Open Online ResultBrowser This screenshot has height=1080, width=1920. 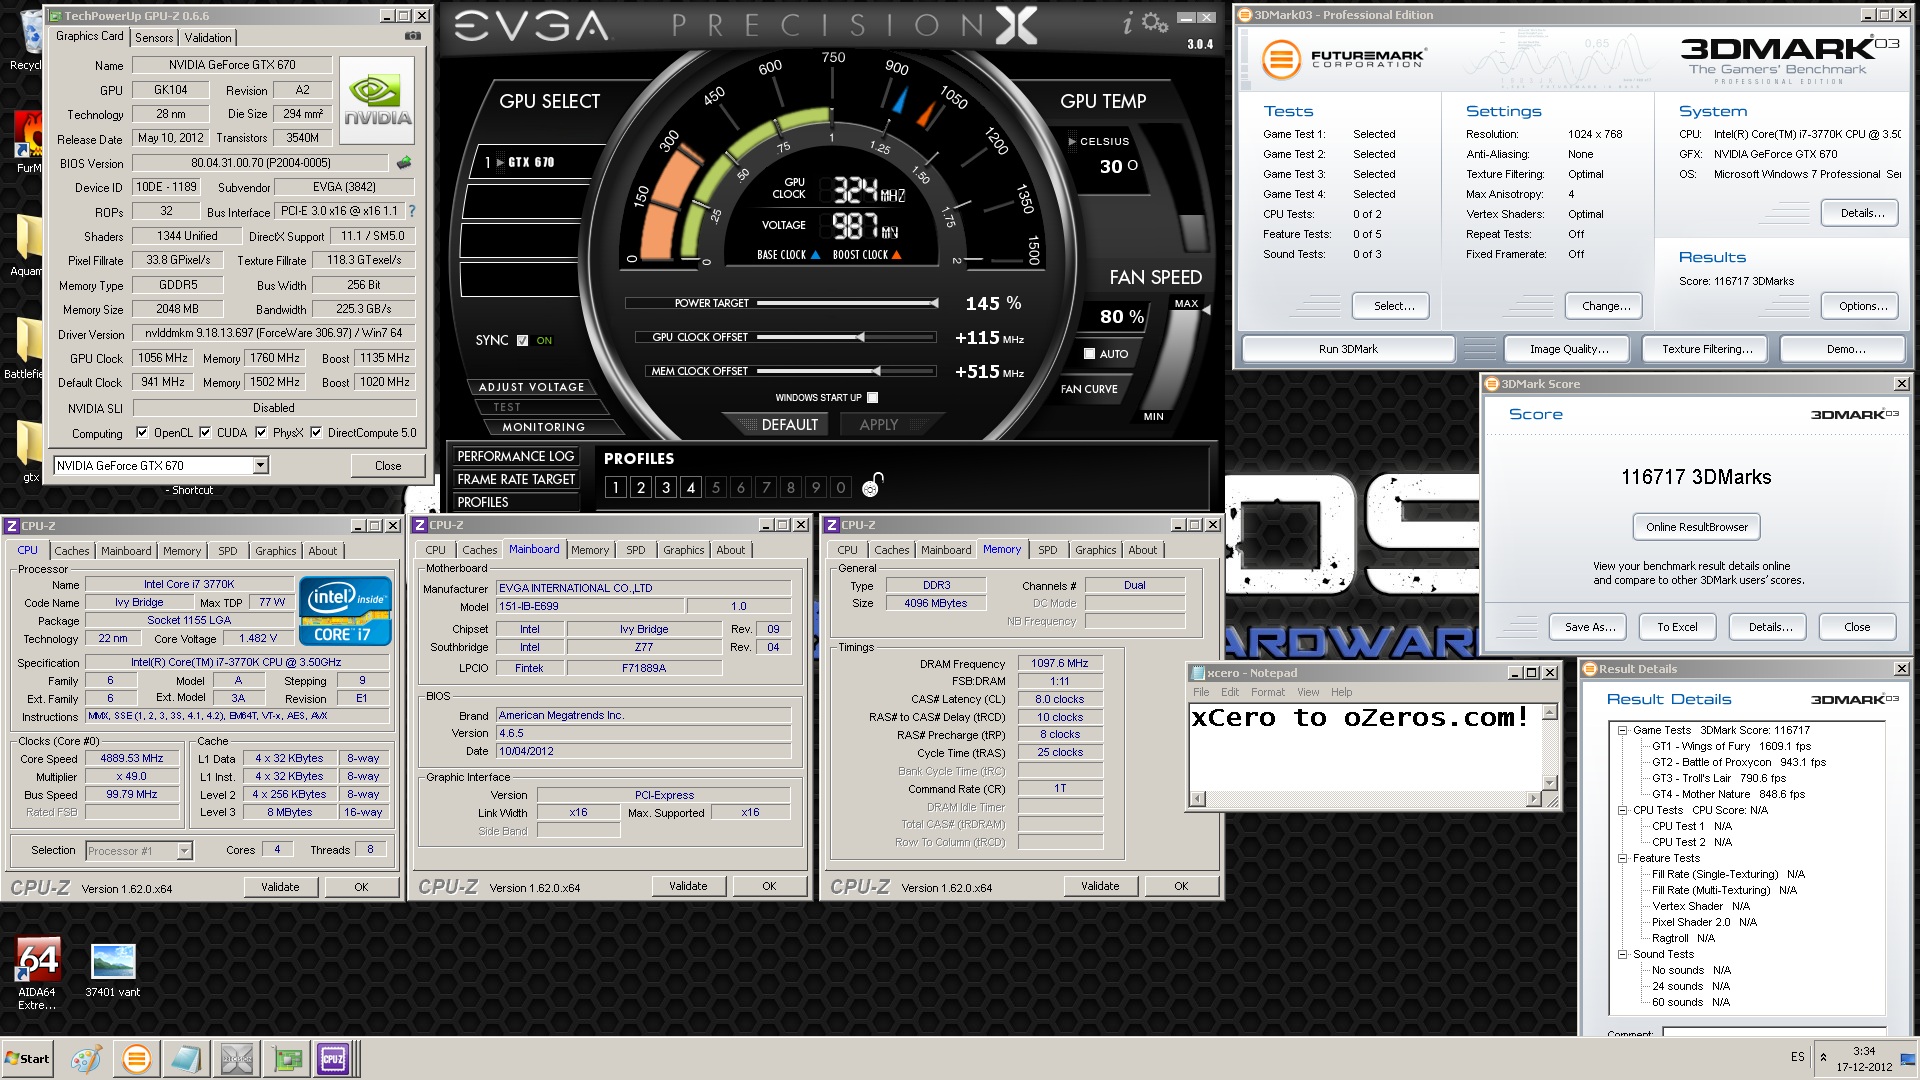click(x=1697, y=527)
